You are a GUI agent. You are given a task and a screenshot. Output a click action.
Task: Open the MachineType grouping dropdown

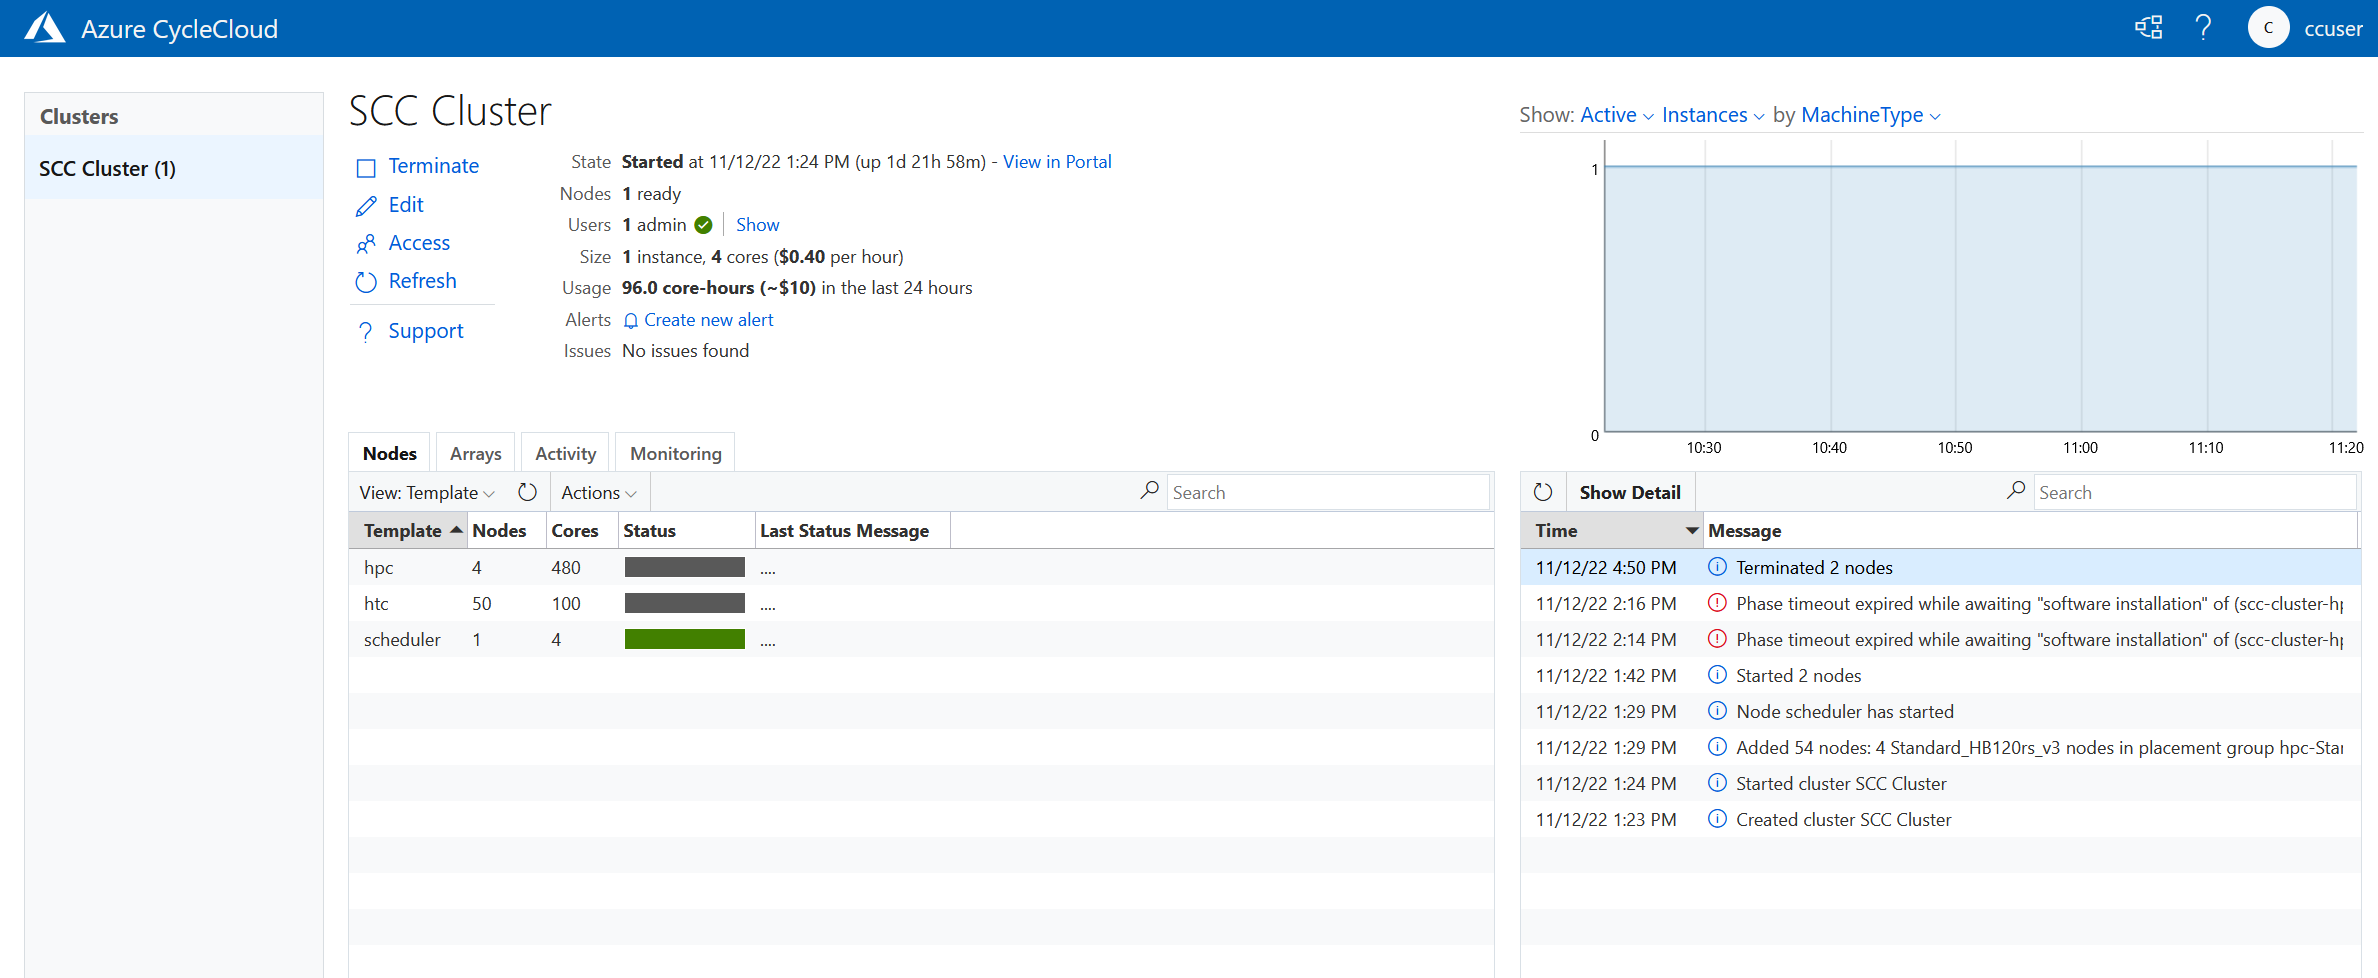pyautogui.click(x=1871, y=115)
